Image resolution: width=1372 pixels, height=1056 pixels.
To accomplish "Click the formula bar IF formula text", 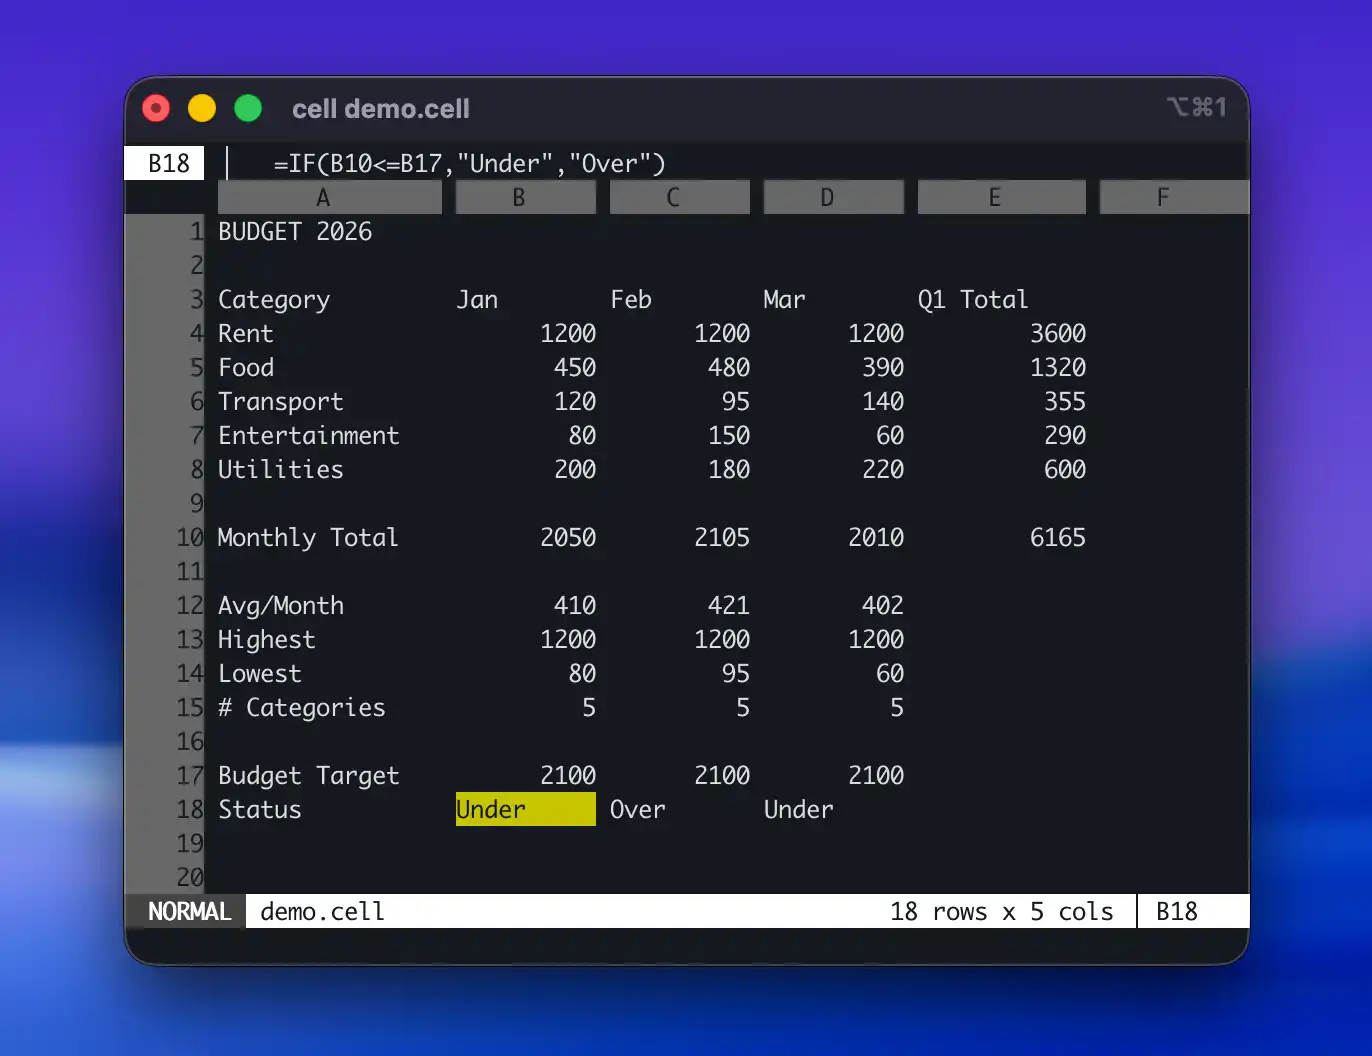I will 469,163.
